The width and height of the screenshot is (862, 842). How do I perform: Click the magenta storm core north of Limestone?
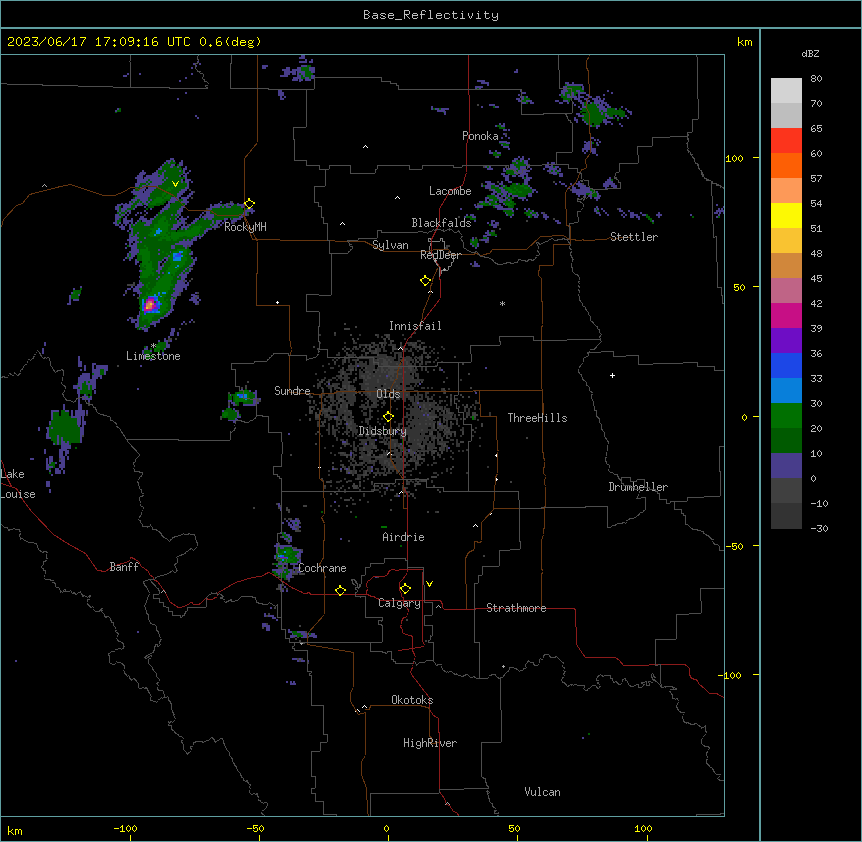150,304
